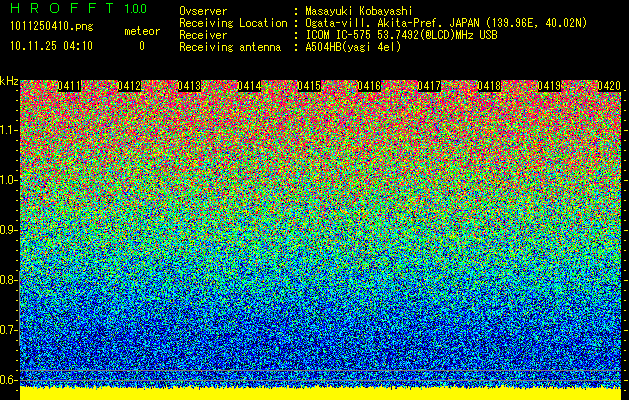Click the 0414 time marker
Viewport: 629px width, 400px height.
(x=249, y=86)
